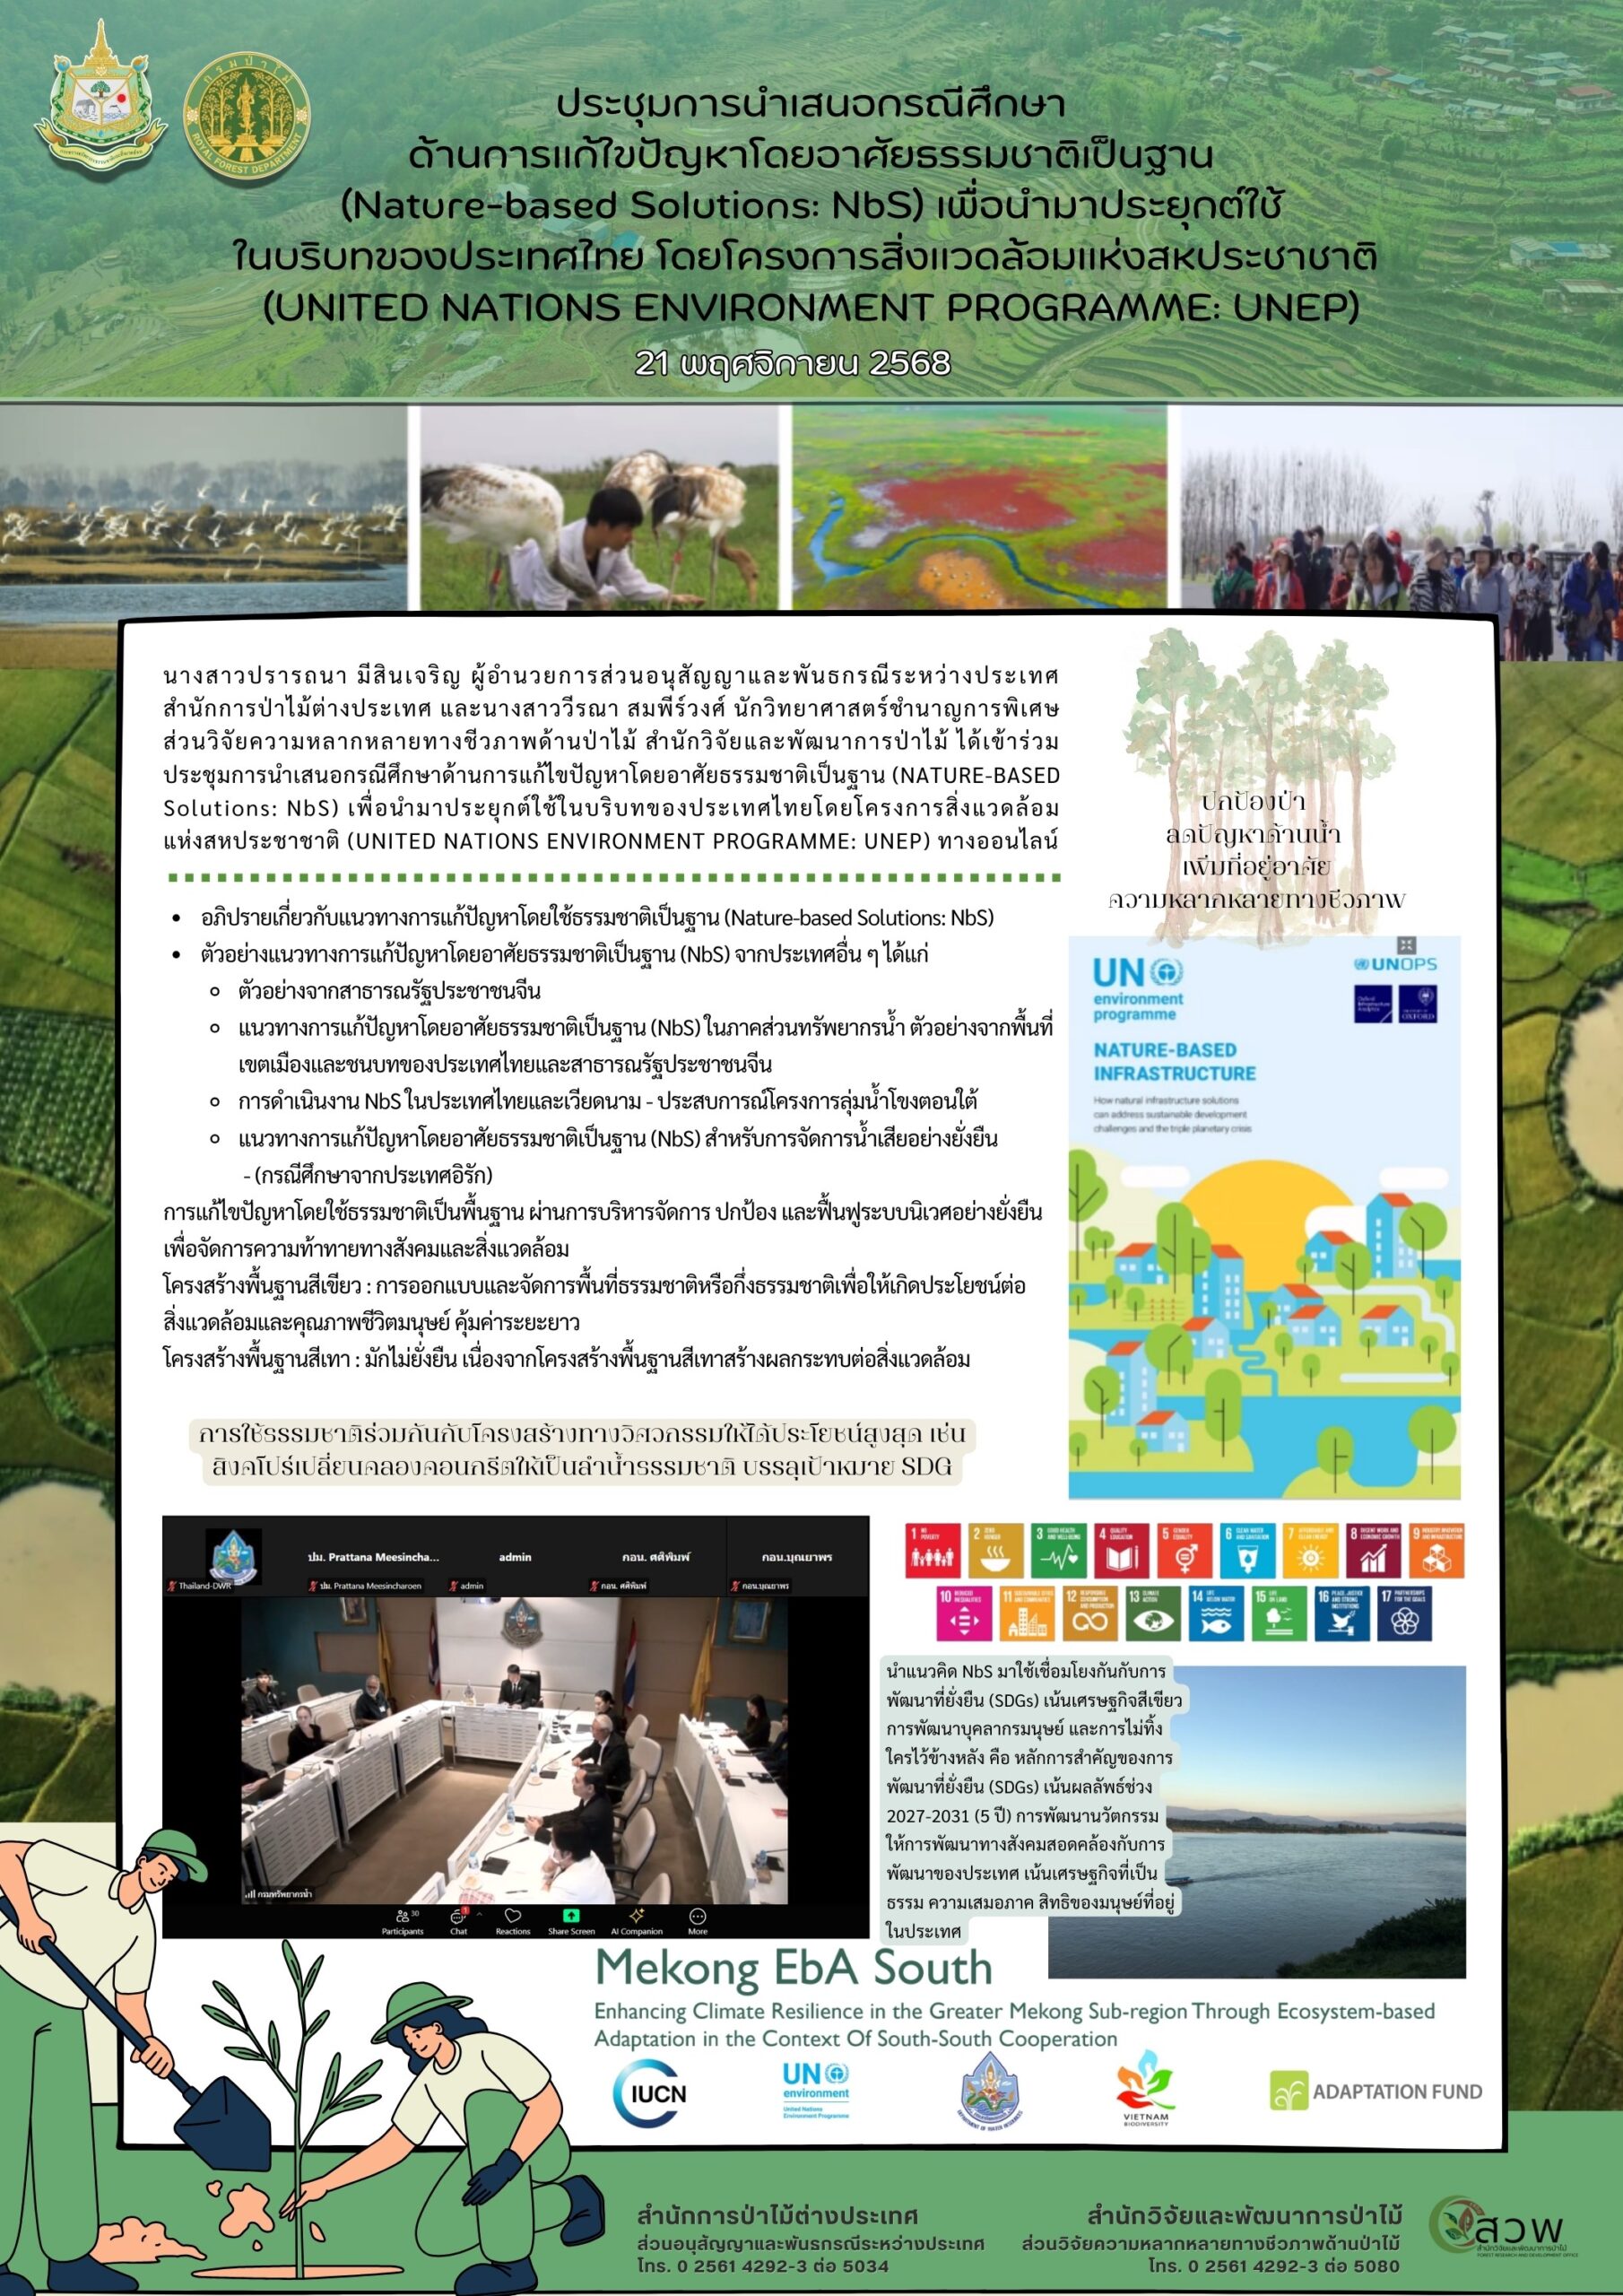This screenshot has width=1623, height=2296.
Task: Select the admin participant tile
Action: point(515,1557)
